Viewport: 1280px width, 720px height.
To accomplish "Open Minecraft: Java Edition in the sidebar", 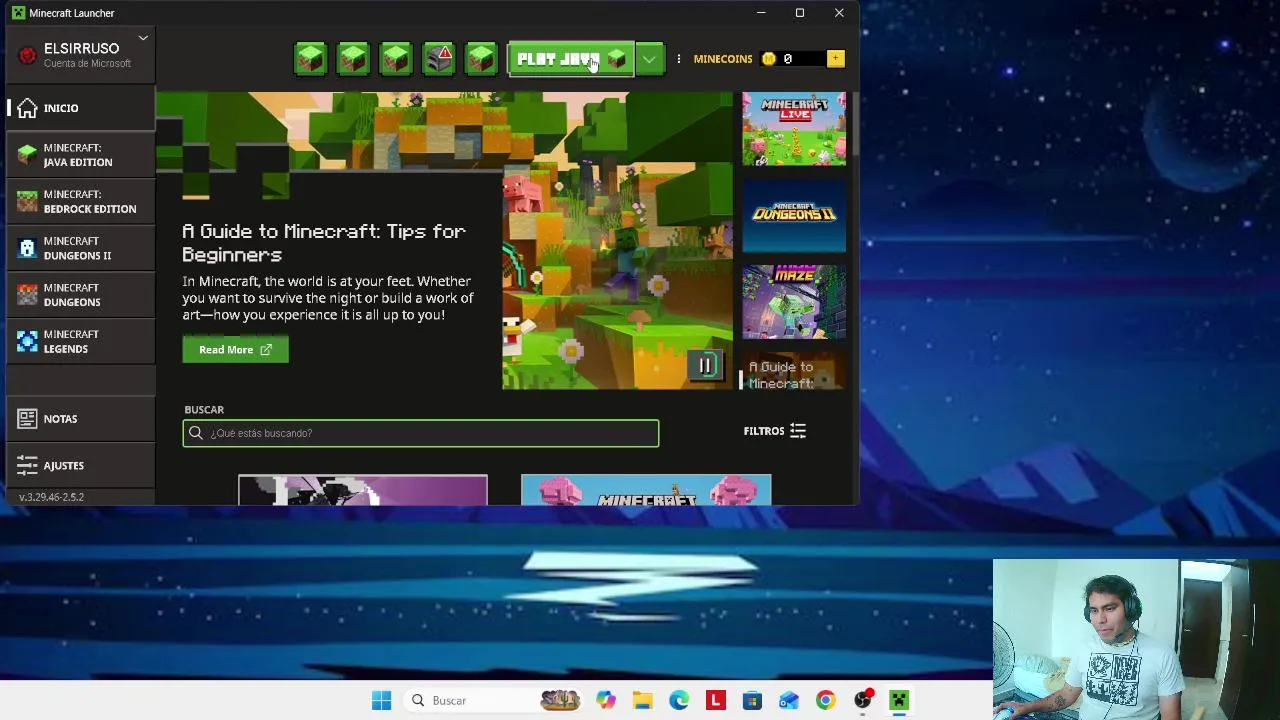I will pos(81,155).
